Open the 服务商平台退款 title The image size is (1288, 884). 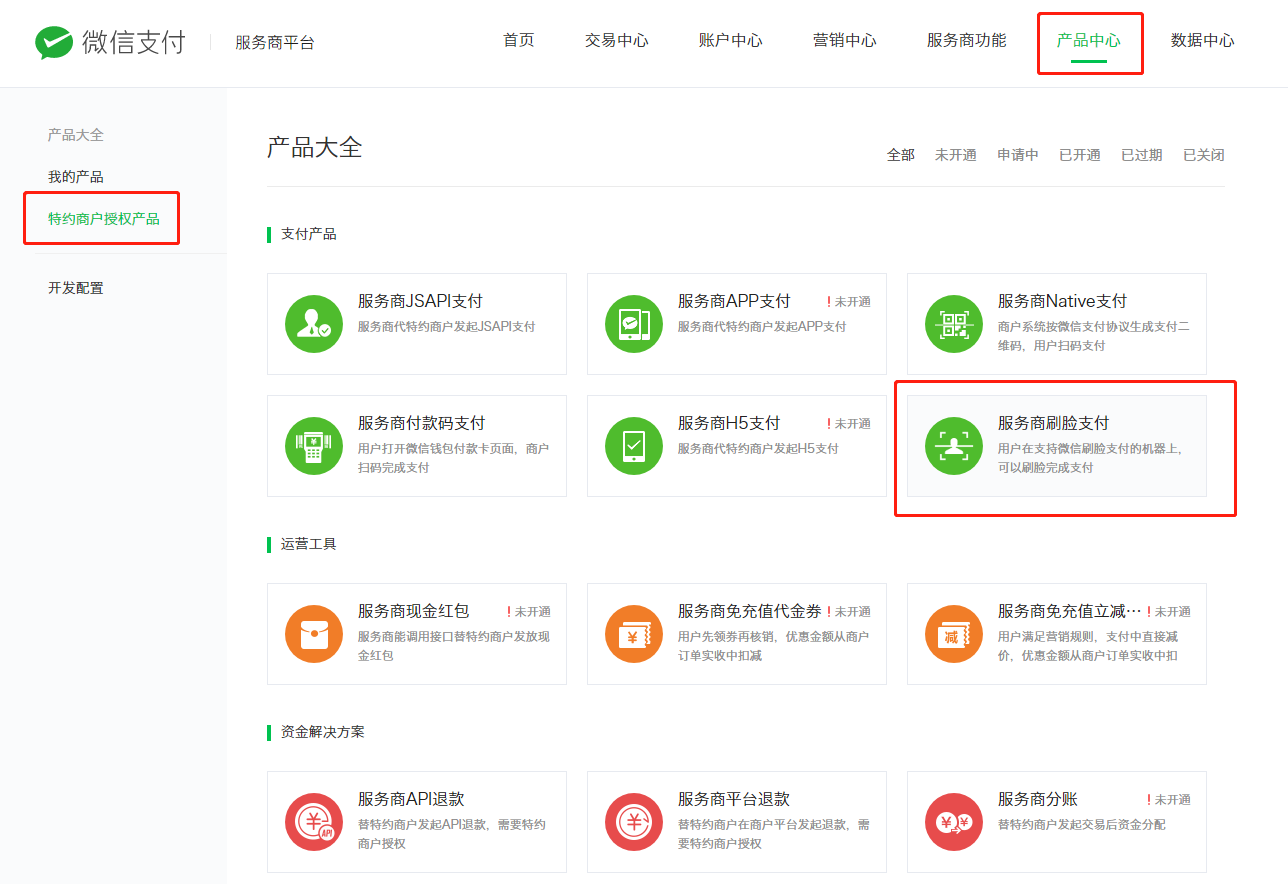[734, 799]
